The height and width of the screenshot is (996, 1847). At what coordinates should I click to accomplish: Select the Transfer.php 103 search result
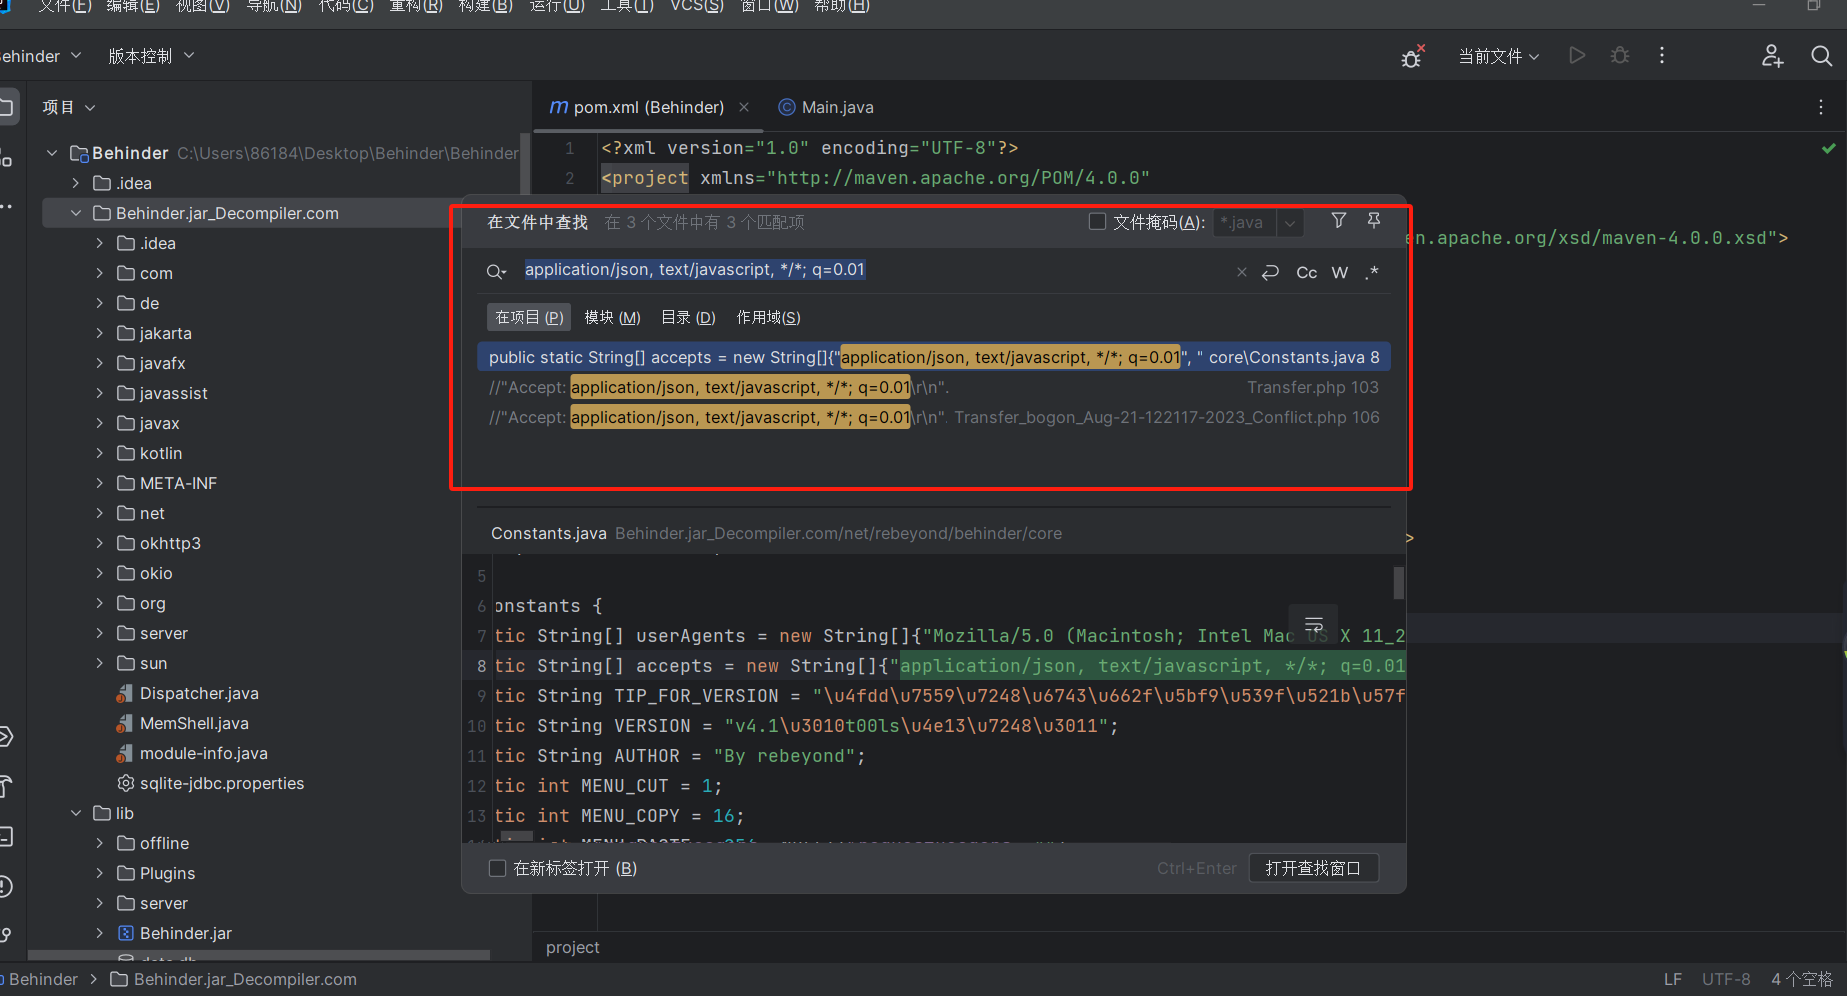pyautogui.click(x=934, y=387)
